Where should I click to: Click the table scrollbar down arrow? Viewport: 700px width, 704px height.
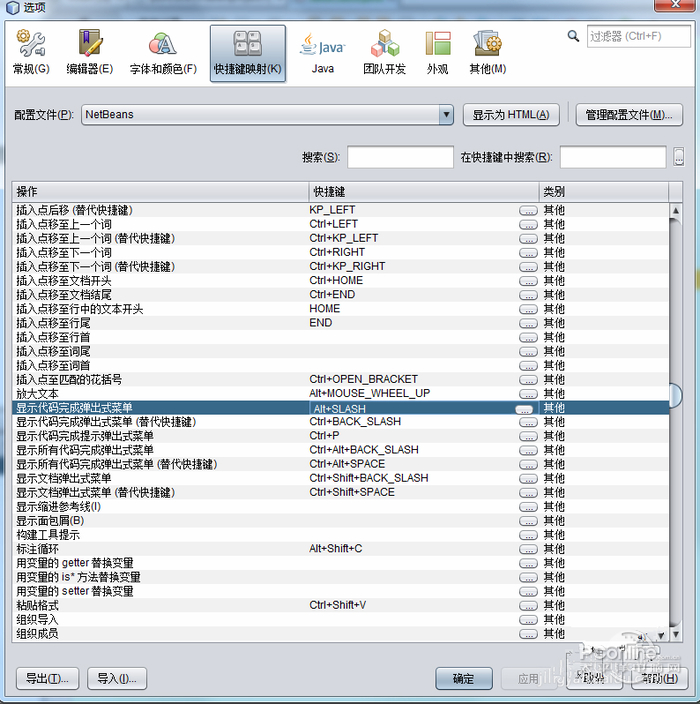coord(675,634)
